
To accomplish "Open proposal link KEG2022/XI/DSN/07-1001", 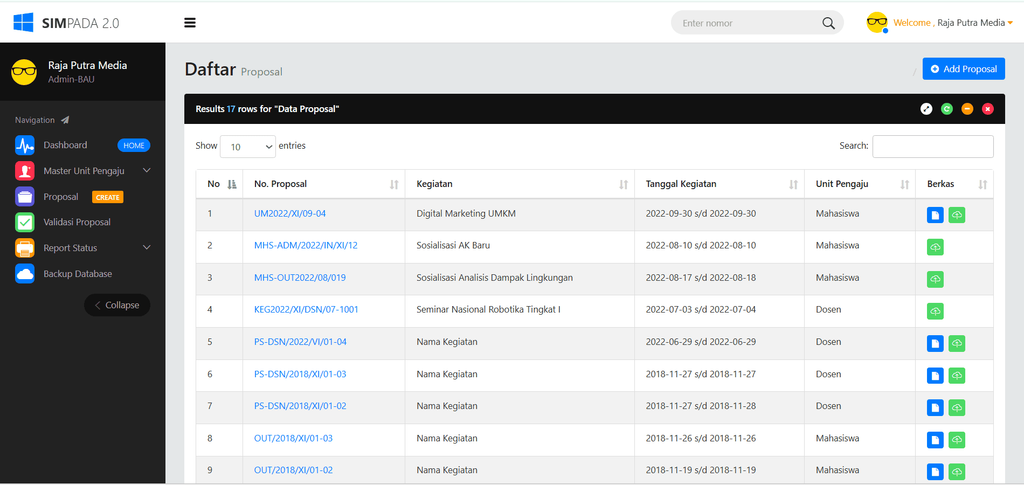I will pos(306,309).
